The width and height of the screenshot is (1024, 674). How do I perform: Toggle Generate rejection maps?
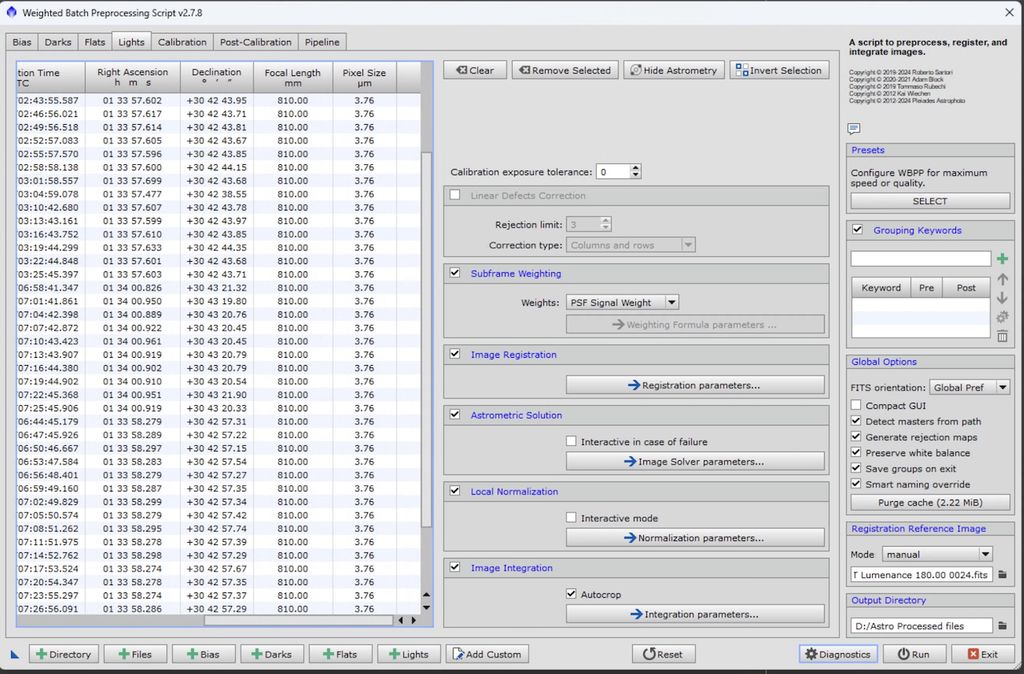856,437
